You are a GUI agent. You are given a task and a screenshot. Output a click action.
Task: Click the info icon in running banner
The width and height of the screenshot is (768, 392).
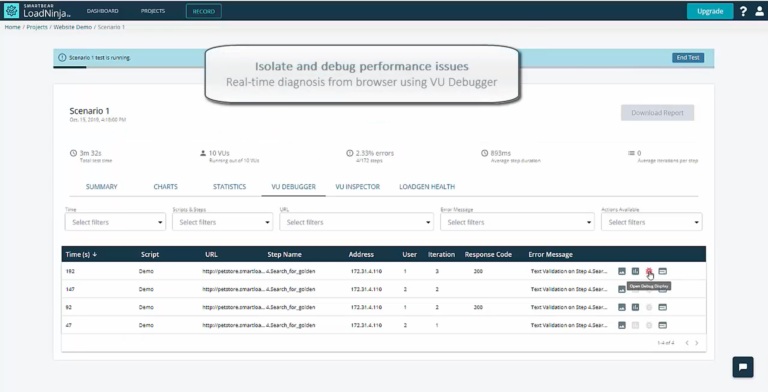[x=62, y=58]
